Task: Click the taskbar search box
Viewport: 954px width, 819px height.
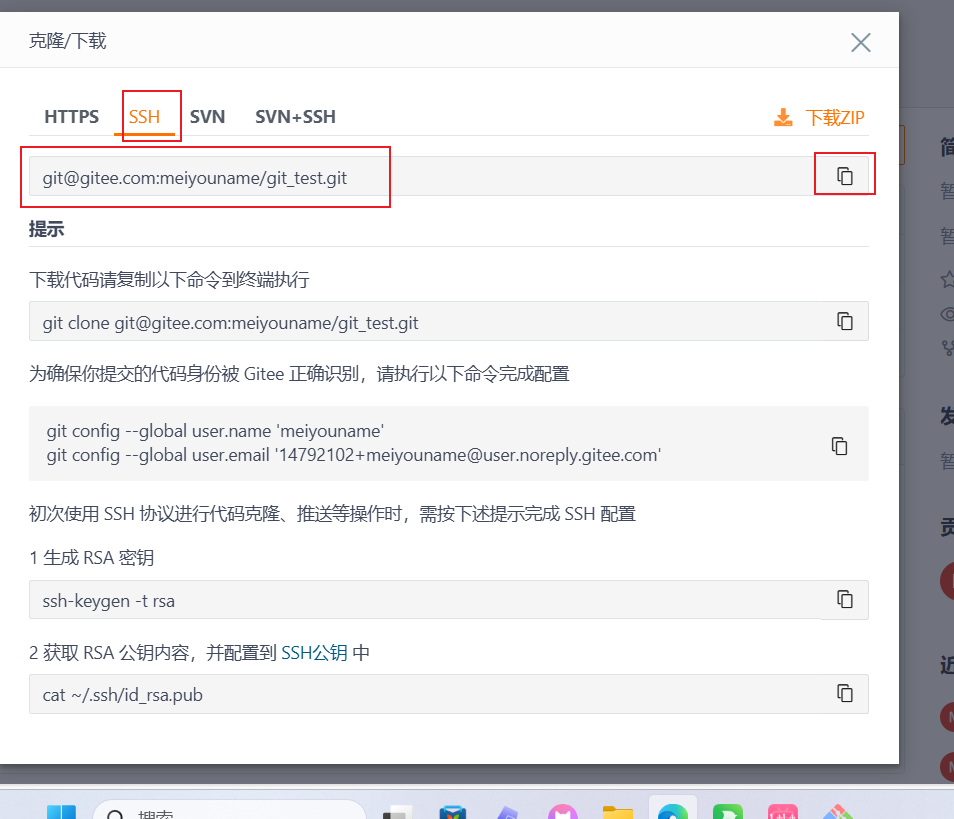Action: 229,811
